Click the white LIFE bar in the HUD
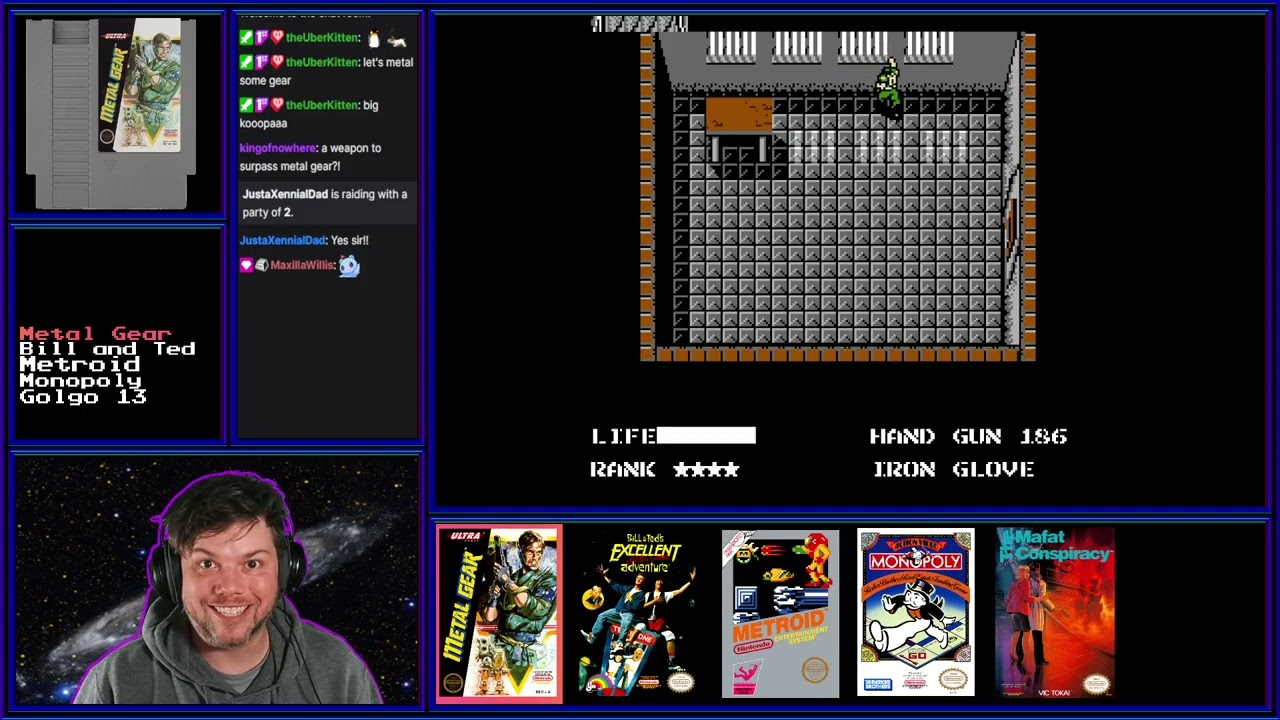 coord(706,435)
